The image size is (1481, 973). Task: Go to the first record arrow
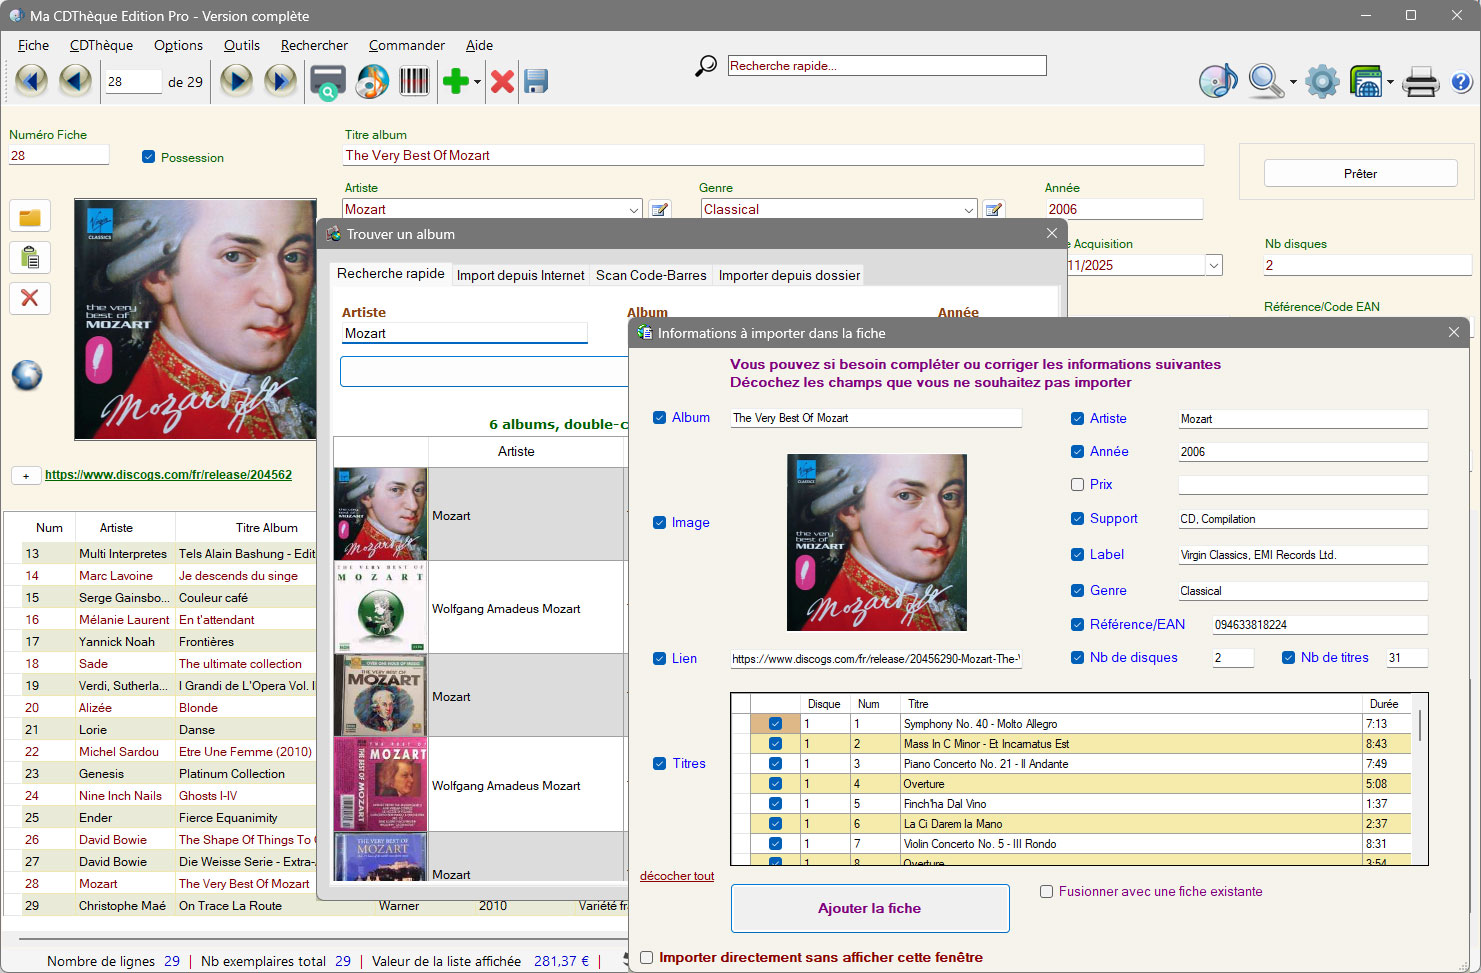(31, 81)
